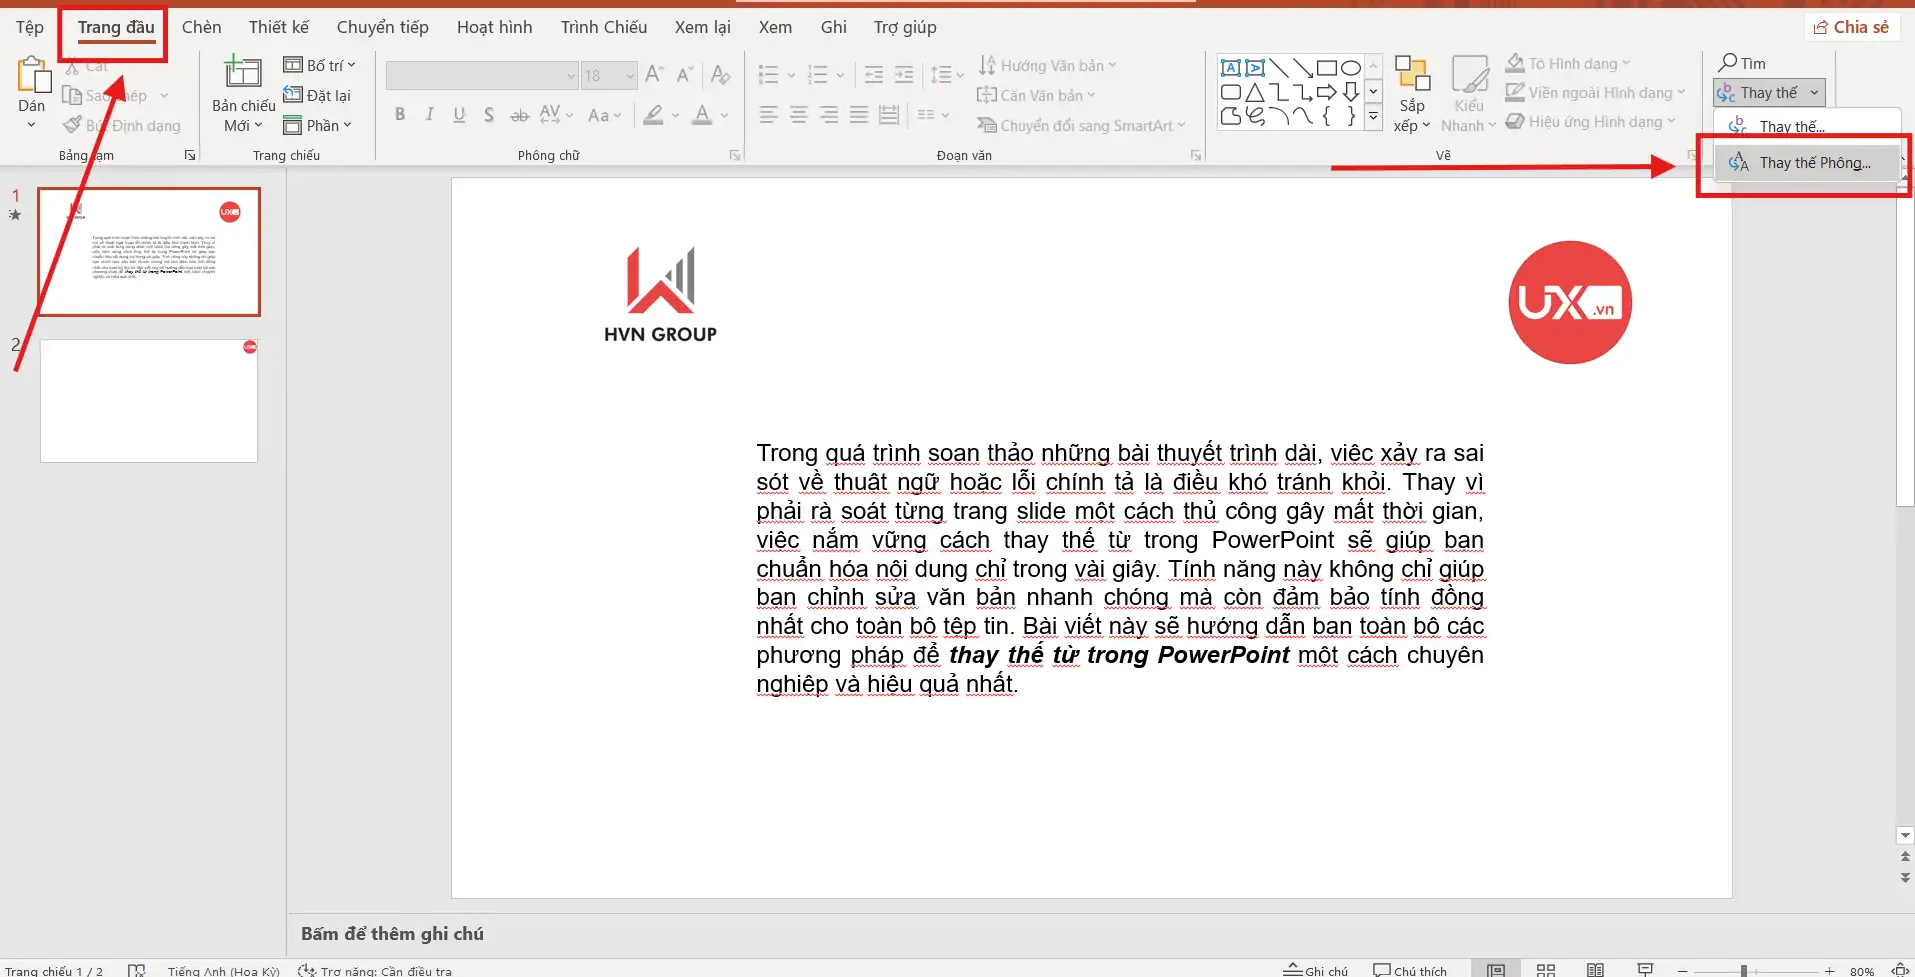Viewport: 1915px width, 977px height.
Task: Click the clear all formatting icon
Action: [720, 74]
